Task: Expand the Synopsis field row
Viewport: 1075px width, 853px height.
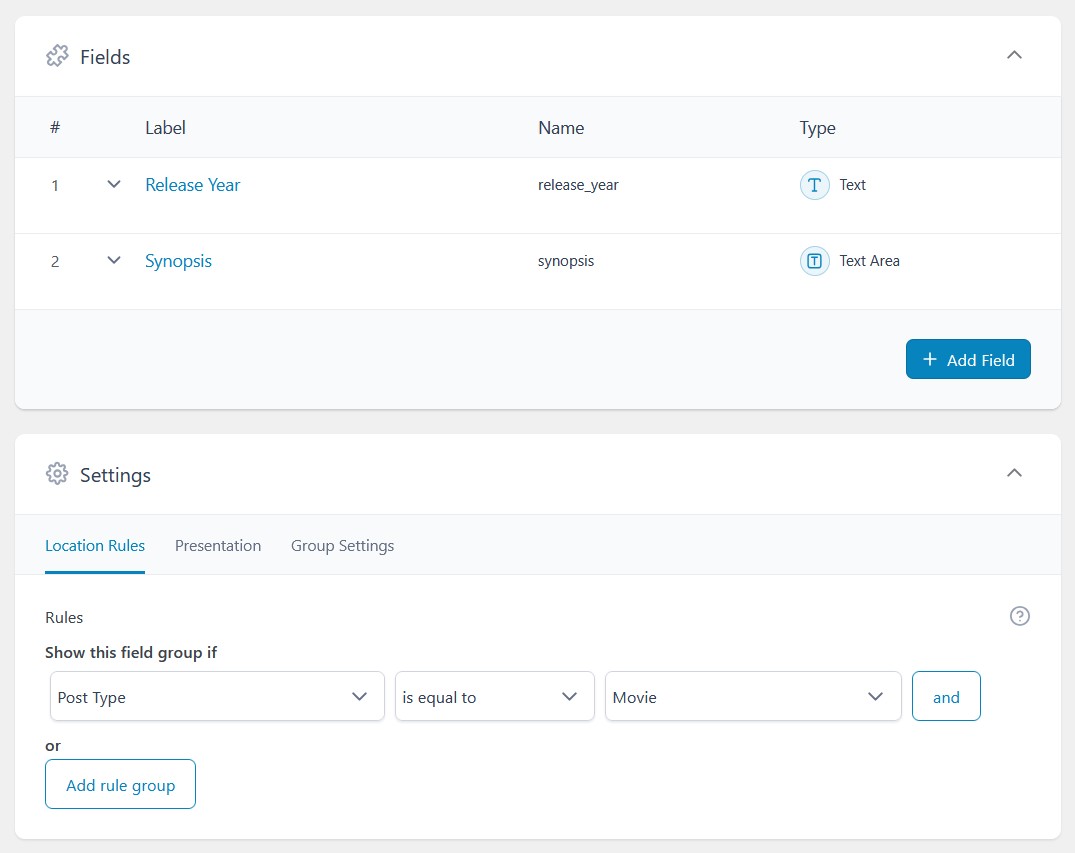Action: [x=113, y=260]
